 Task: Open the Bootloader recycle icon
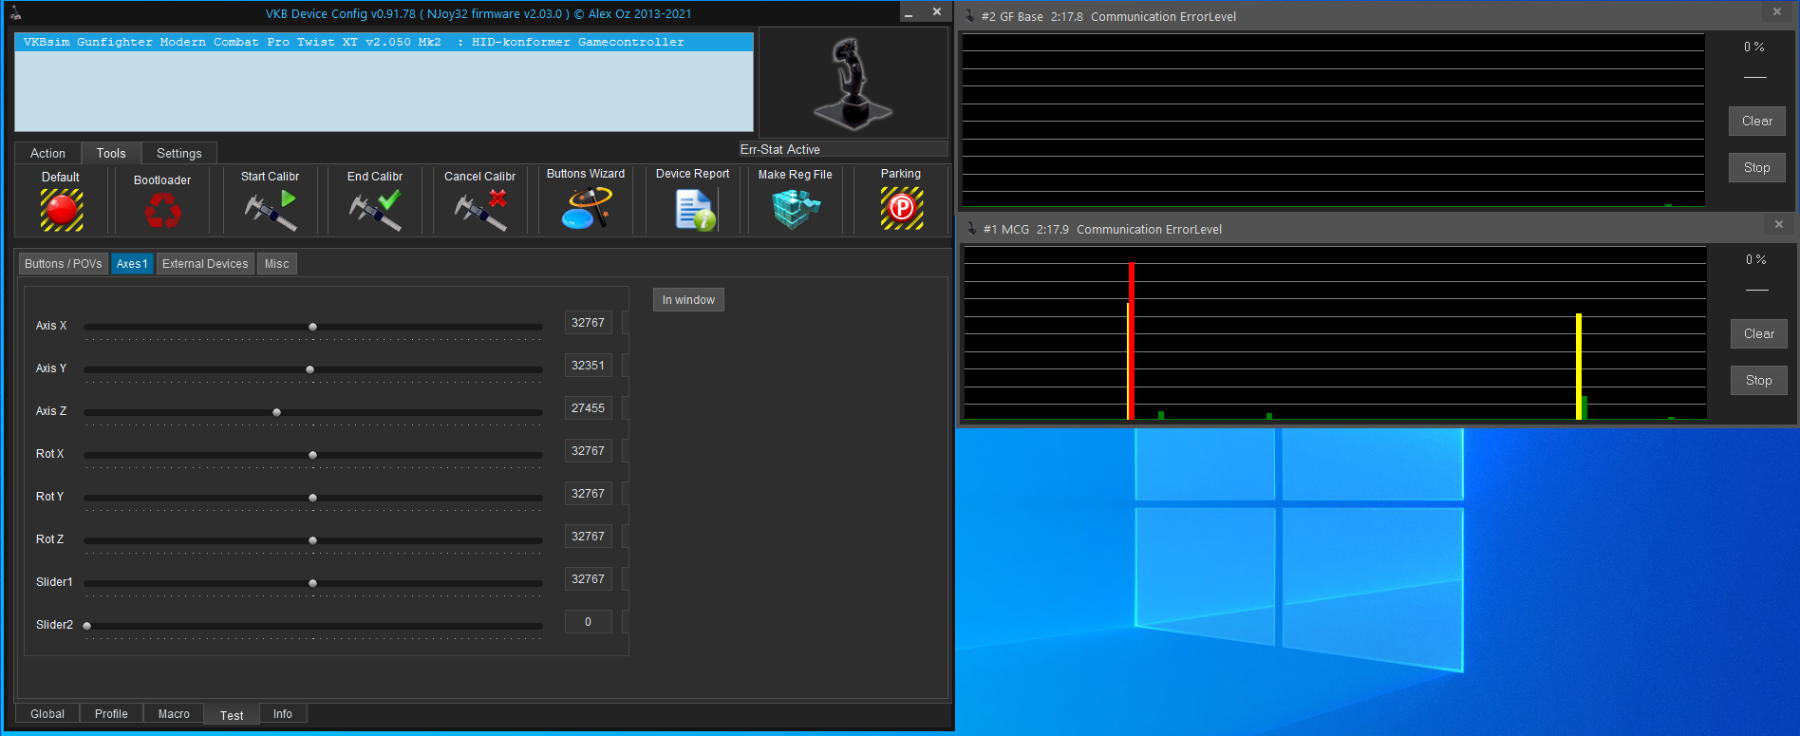[163, 211]
